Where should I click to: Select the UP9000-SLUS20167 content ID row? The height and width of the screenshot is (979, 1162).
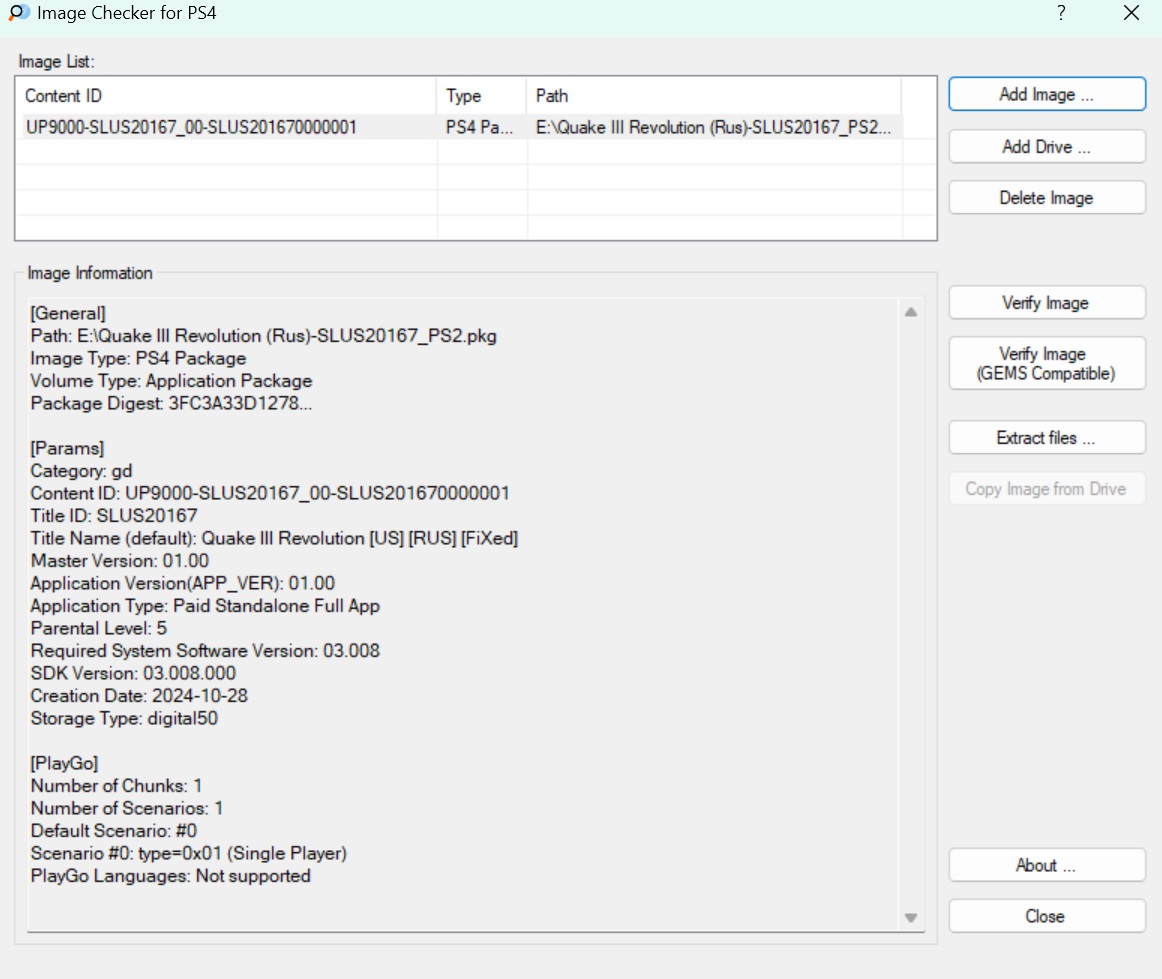tap(191, 127)
